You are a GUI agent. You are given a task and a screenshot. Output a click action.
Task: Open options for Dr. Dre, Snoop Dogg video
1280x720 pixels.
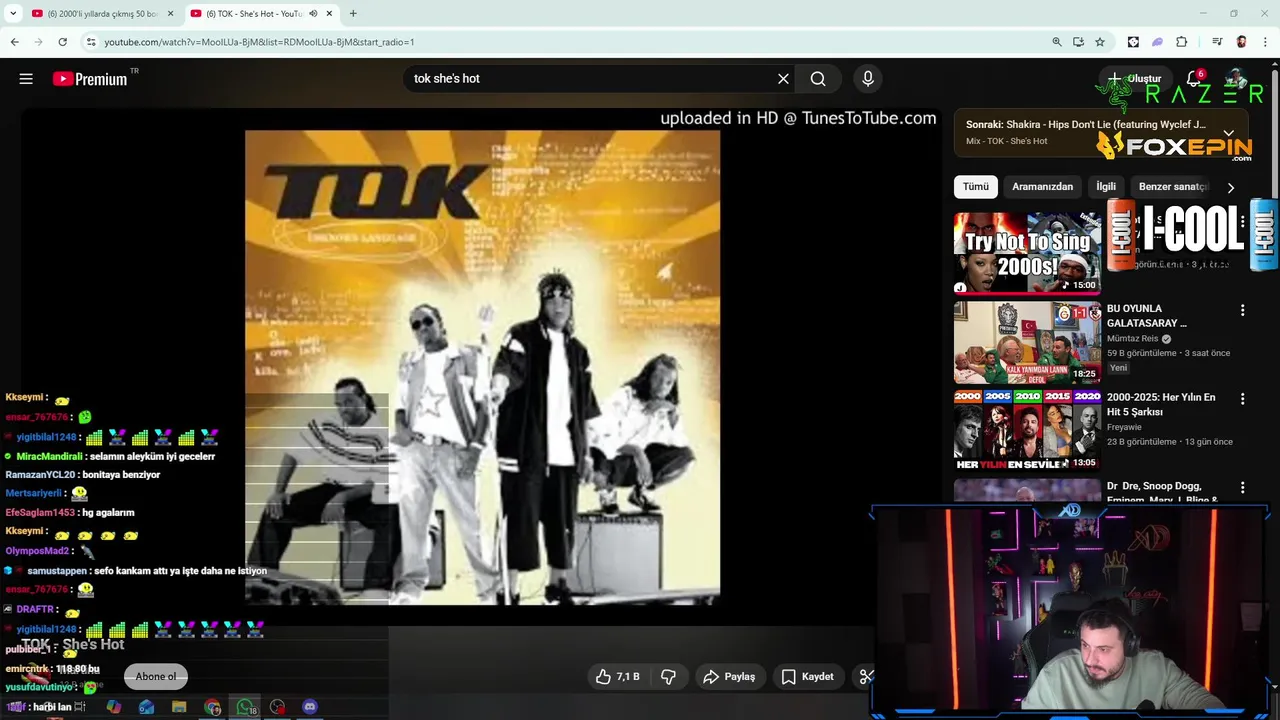1242,488
